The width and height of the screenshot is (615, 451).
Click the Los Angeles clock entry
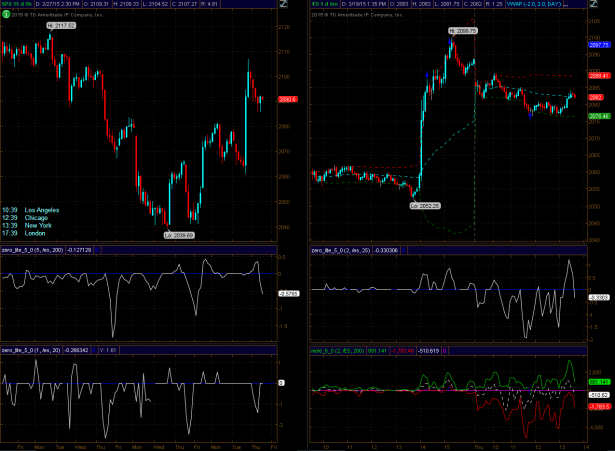point(31,210)
